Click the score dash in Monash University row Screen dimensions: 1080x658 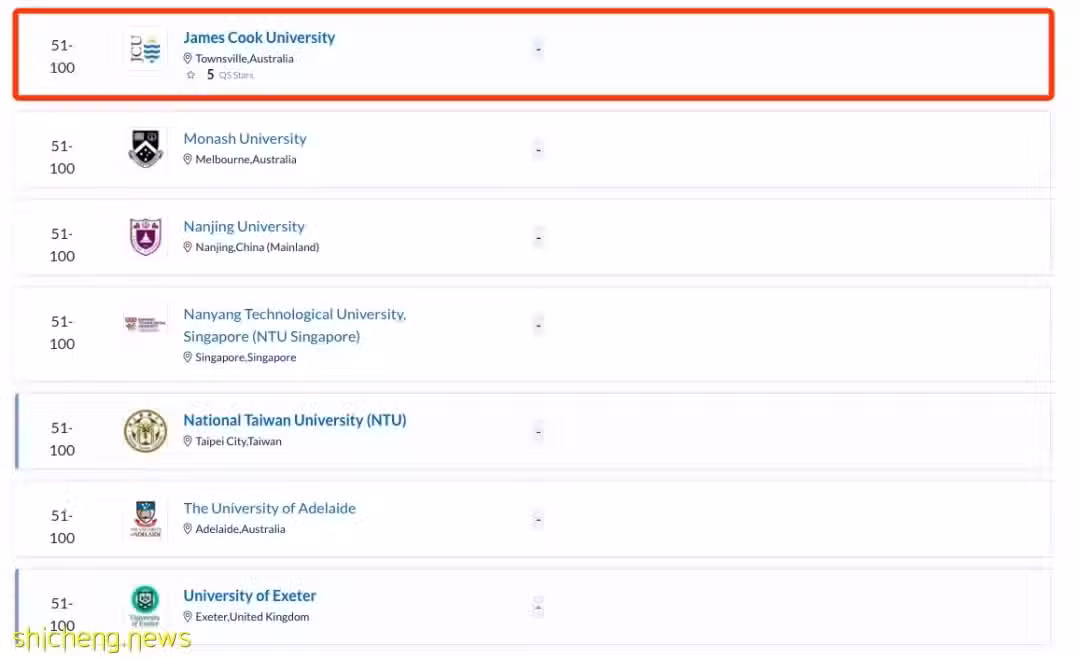539,150
